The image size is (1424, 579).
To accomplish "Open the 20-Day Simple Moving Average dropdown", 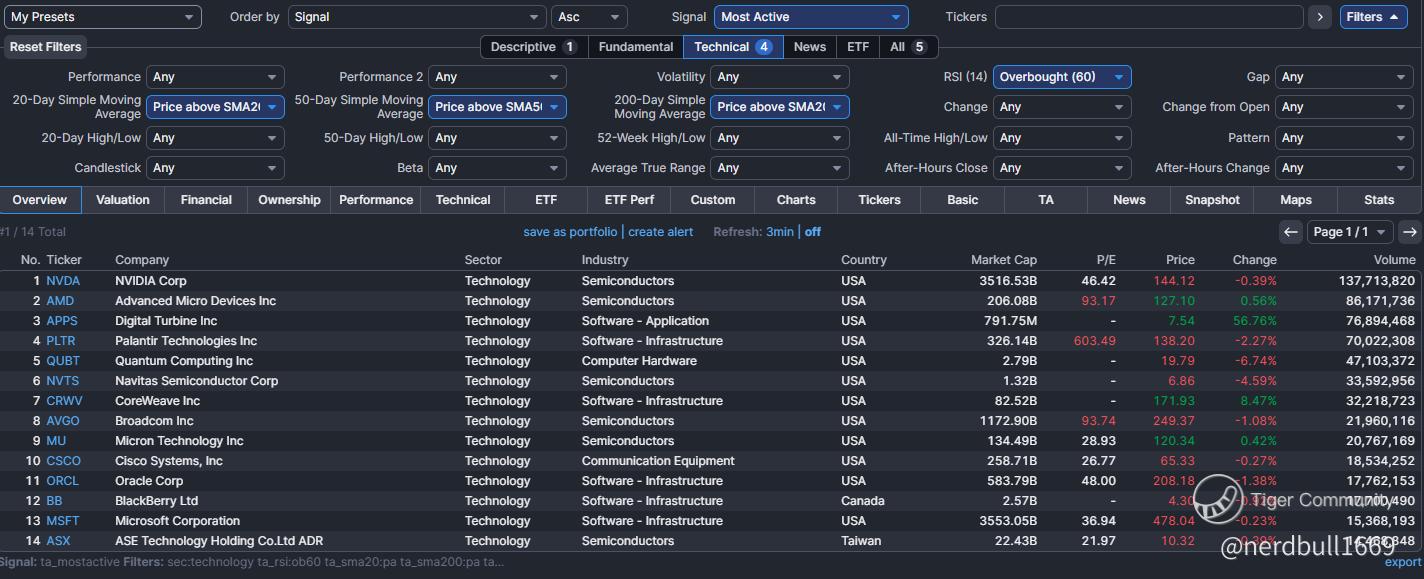I will (215, 107).
